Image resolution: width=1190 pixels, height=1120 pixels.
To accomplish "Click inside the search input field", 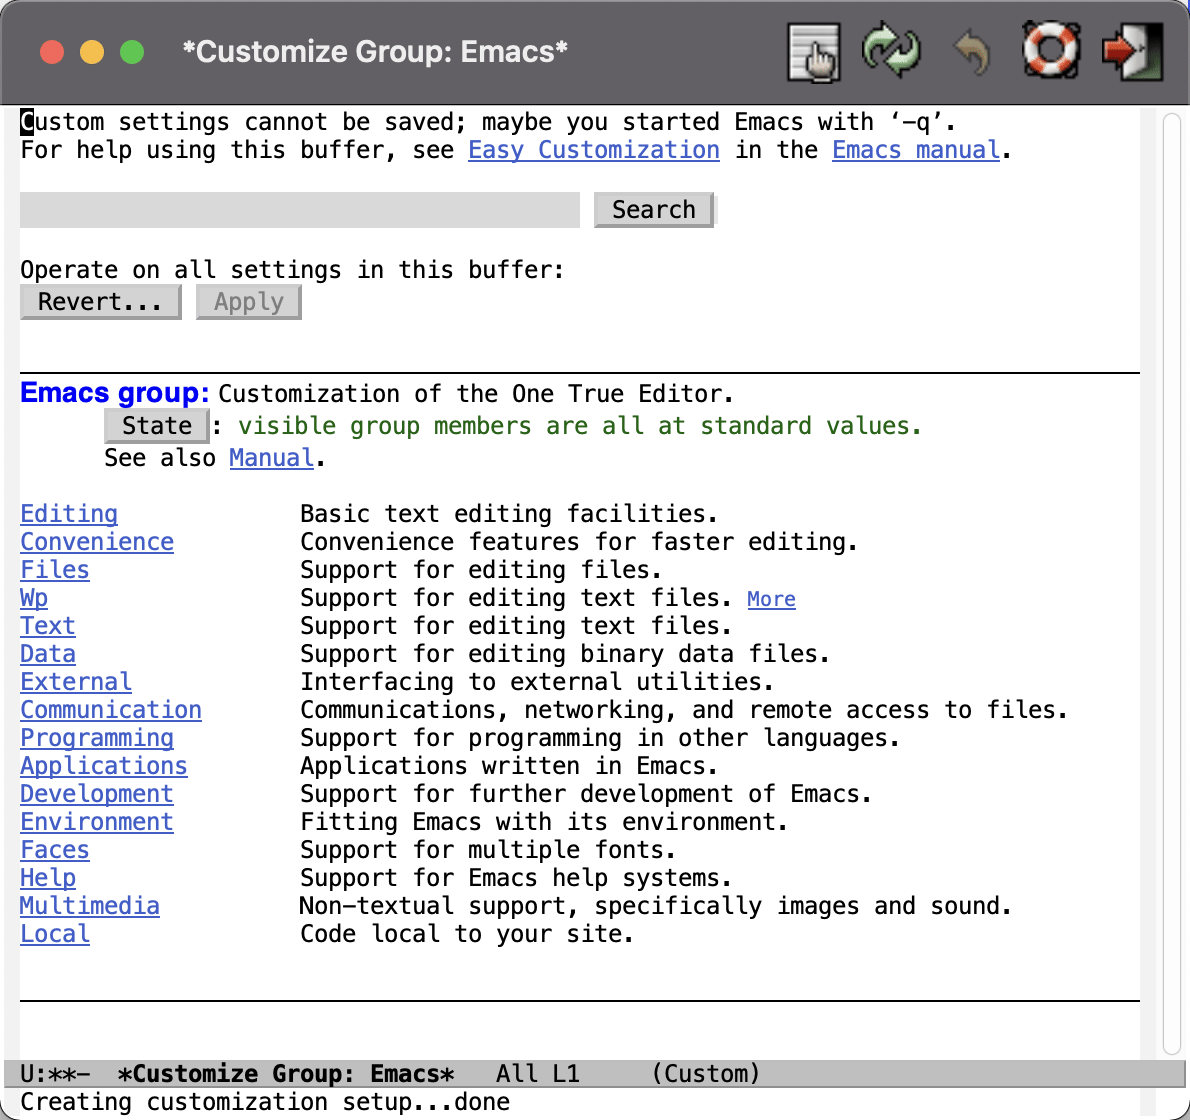I will 298,210.
